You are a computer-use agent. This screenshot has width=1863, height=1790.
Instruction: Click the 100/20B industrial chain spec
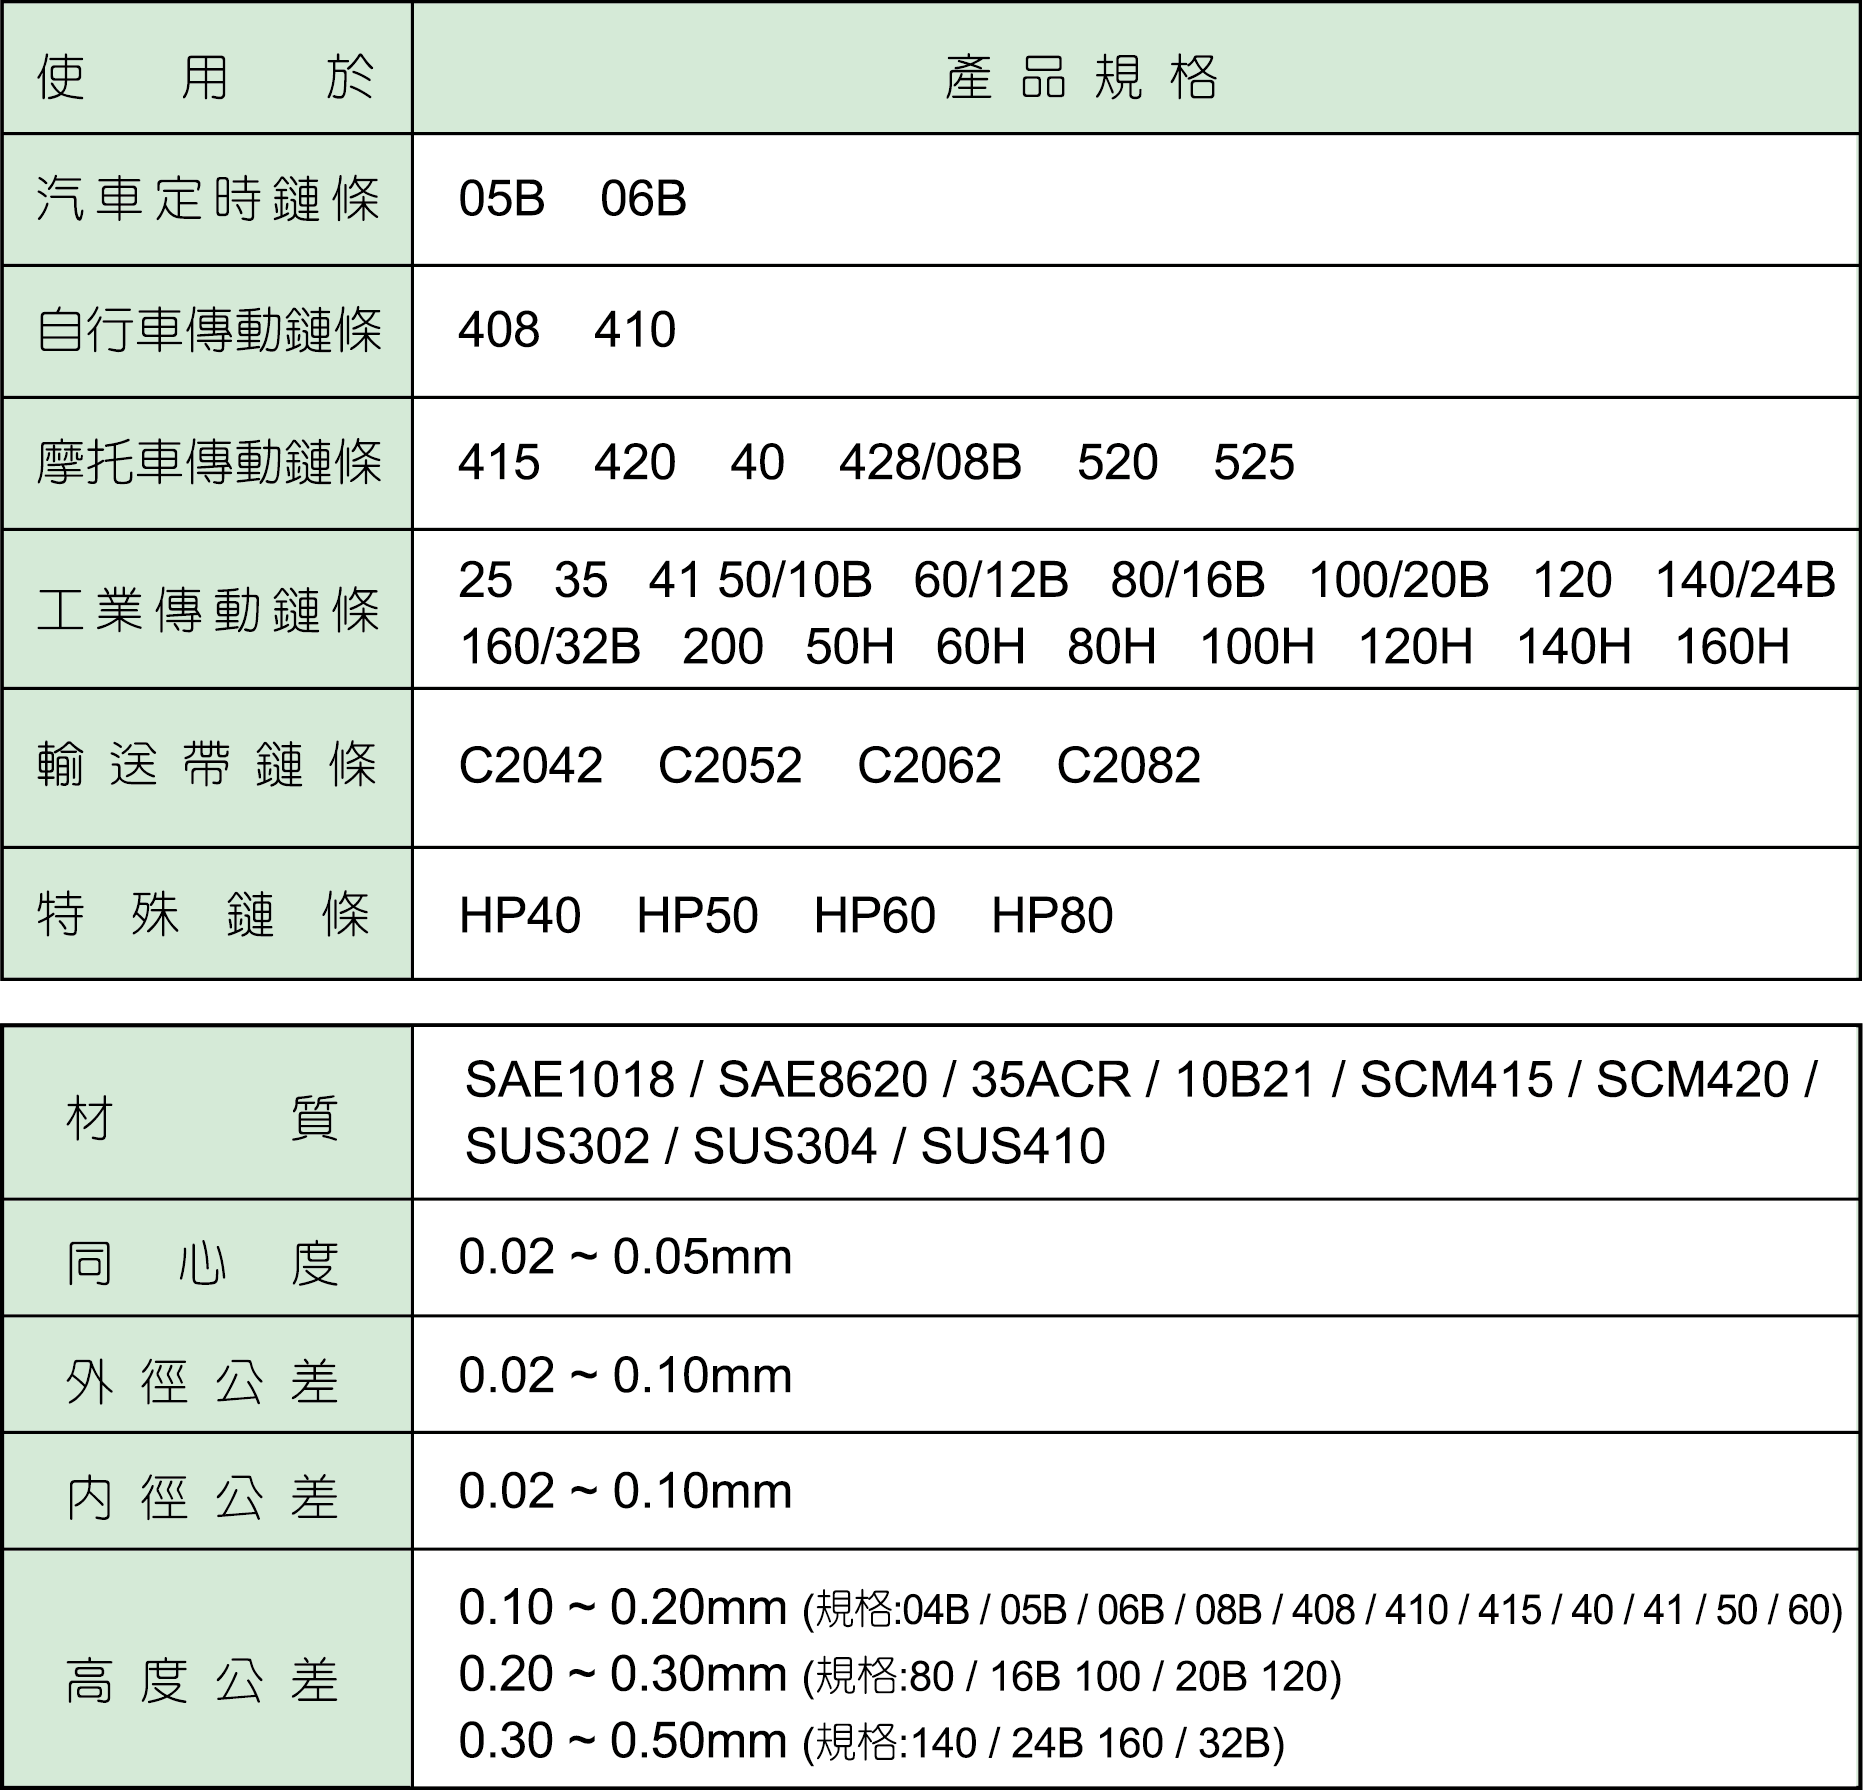click(1399, 580)
